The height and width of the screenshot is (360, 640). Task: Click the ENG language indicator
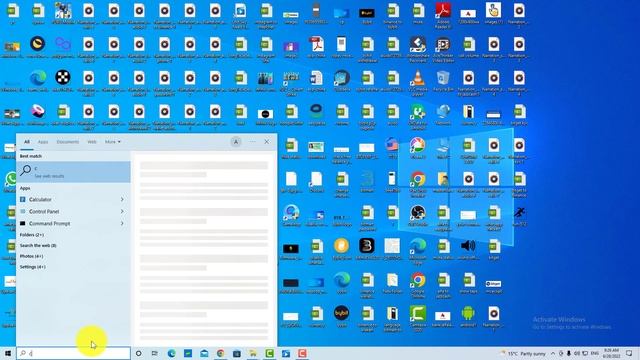tap(595, 353)
